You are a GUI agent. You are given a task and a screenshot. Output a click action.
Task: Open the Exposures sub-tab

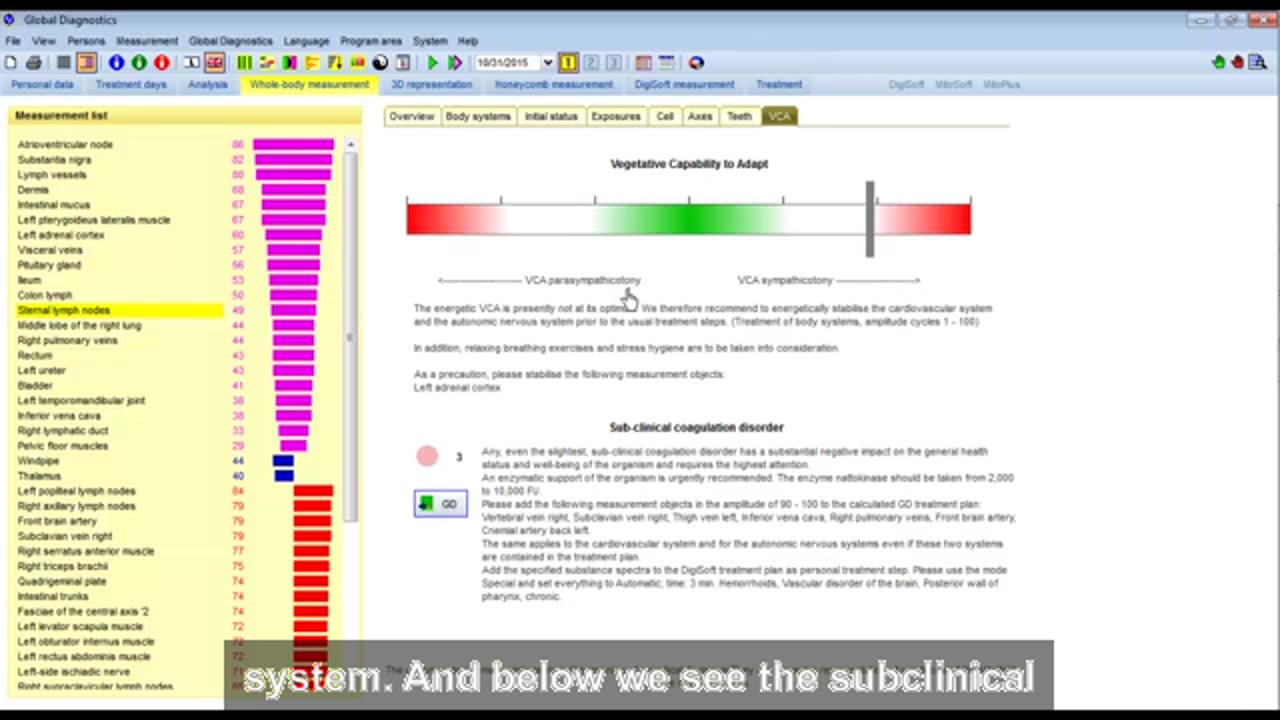pyautogui.click(x=616, y=116)
